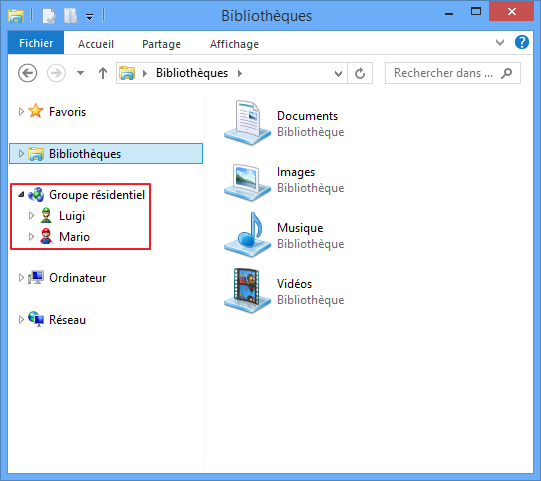
Task: Select Groupe résidentiel in navigation pane
Action: click(x=97, y=195)
